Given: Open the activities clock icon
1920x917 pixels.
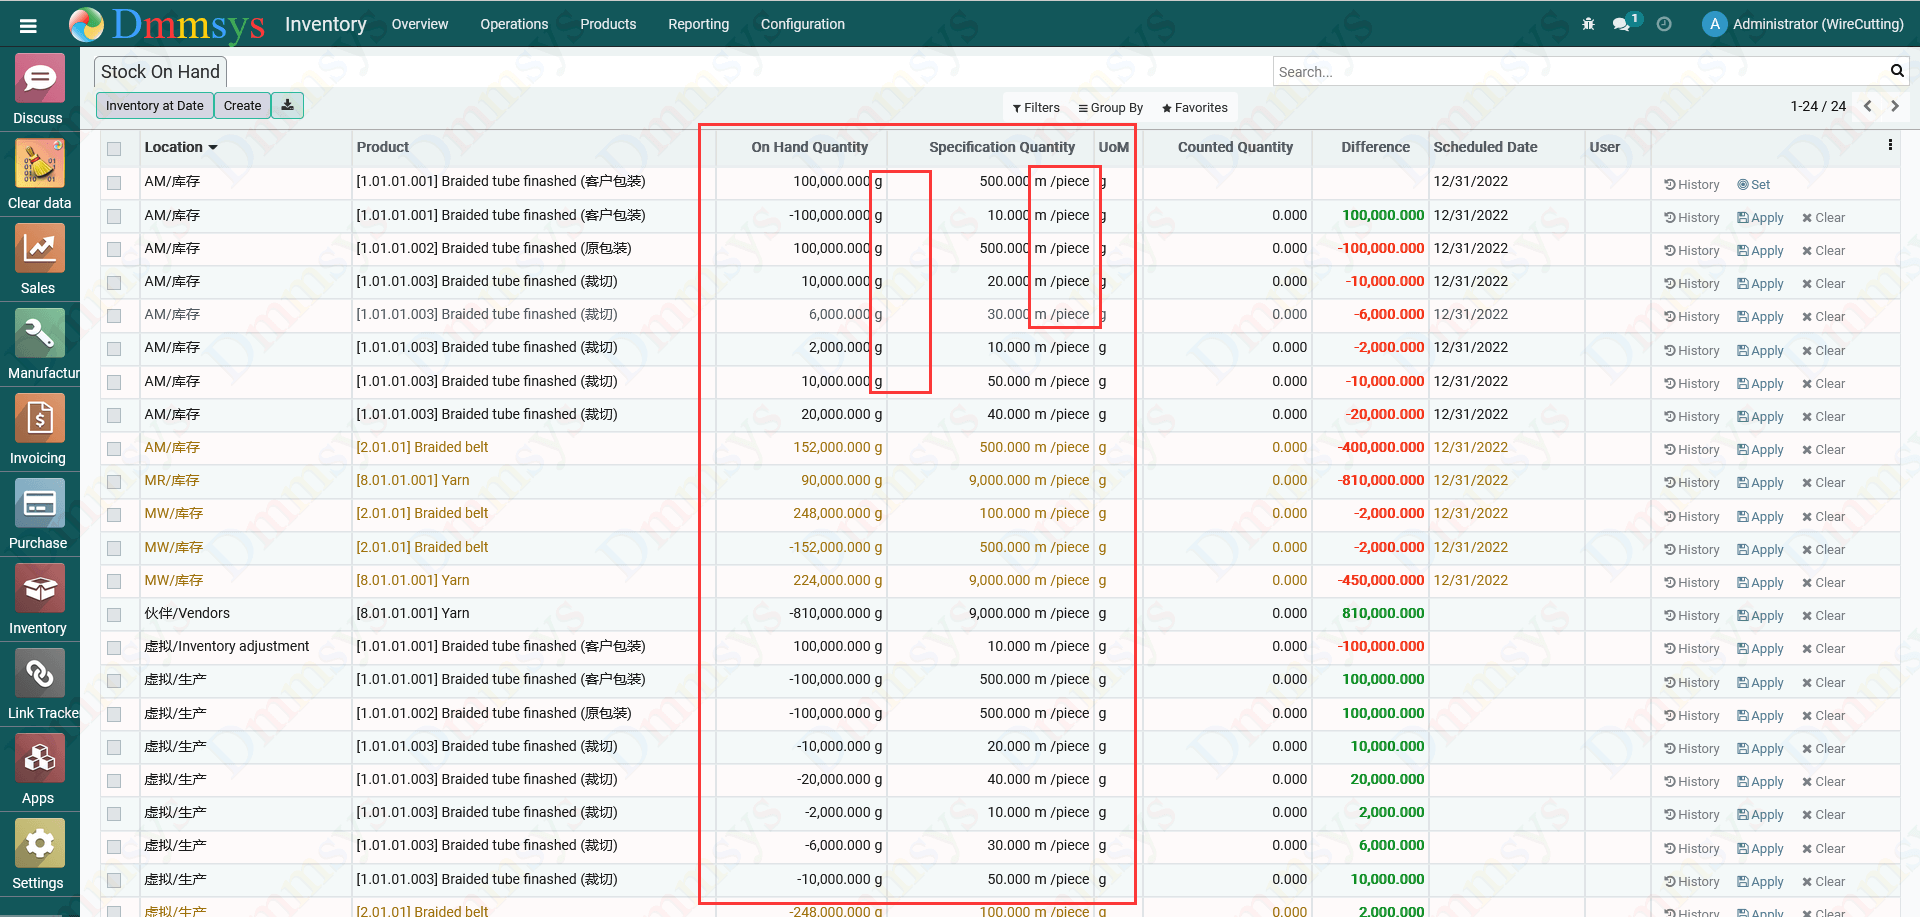Looking at the screenshot, I should coord(1664,24).
